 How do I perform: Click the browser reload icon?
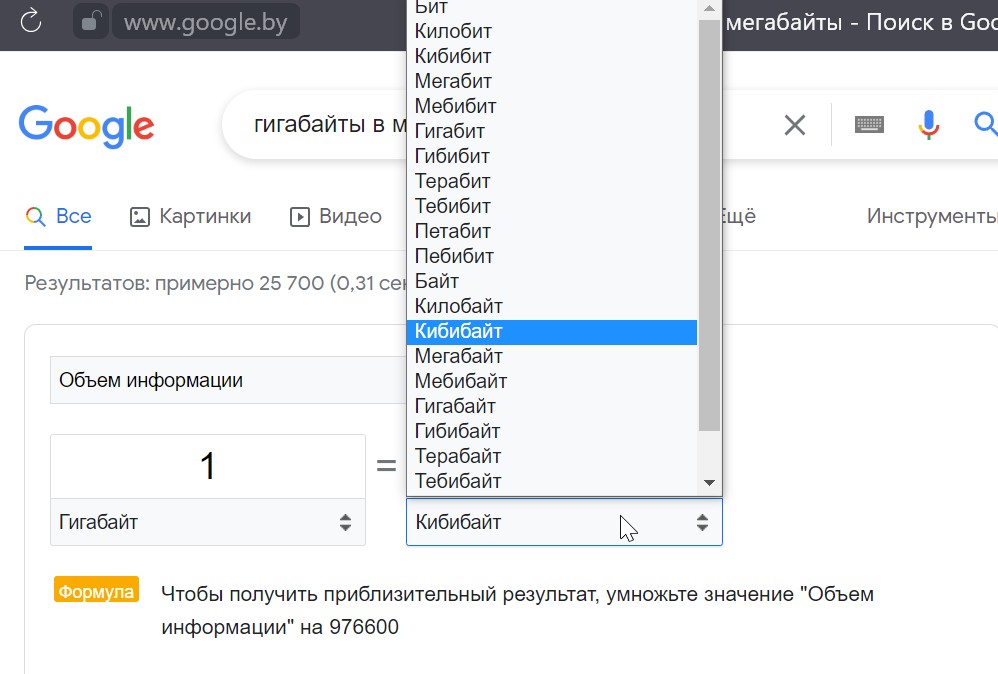tap(31, 21)
